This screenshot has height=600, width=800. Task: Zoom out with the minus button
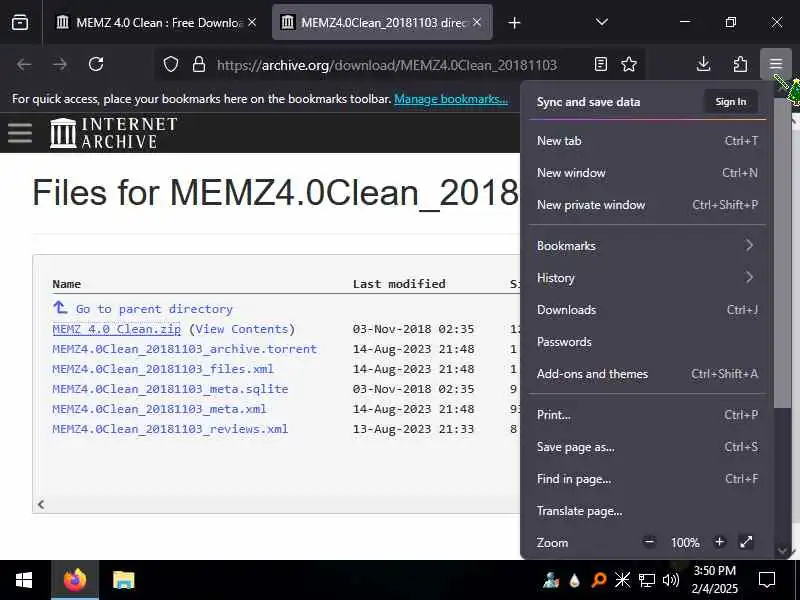pos(649,542)
